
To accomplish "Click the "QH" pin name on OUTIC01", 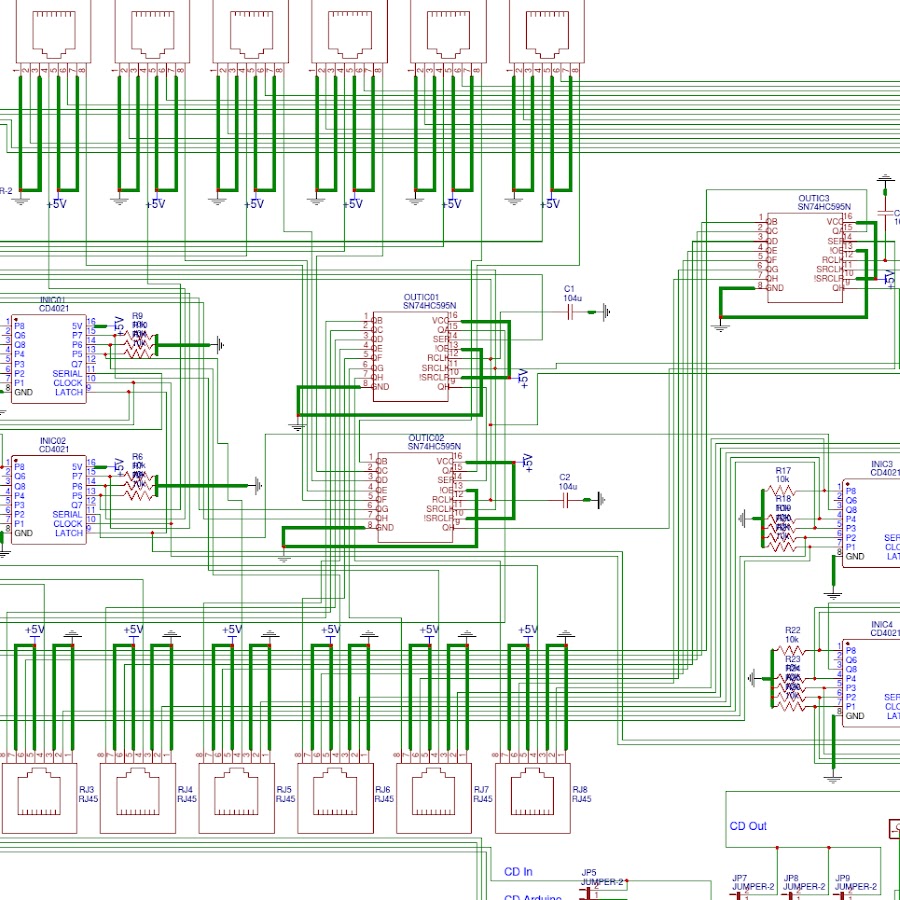I will click(x=443, y=387).
